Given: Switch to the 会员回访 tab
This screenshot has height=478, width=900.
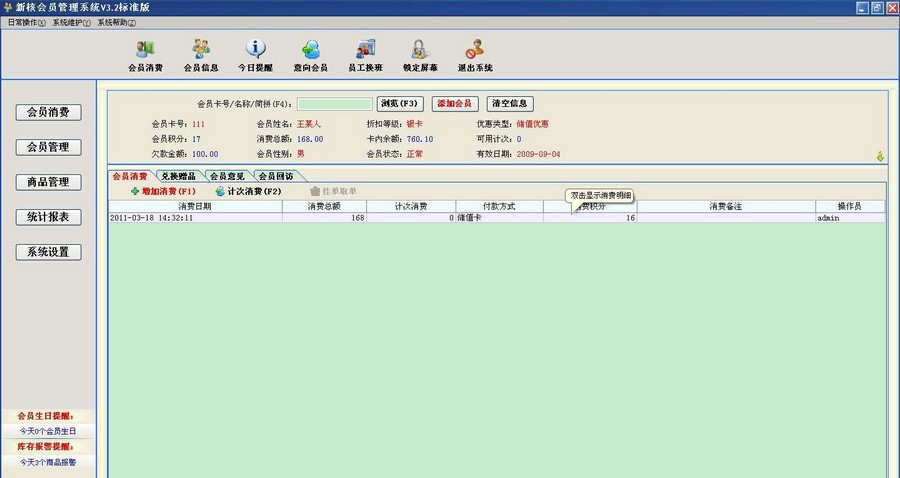Looking at the screenshot, I should point(276,176).
